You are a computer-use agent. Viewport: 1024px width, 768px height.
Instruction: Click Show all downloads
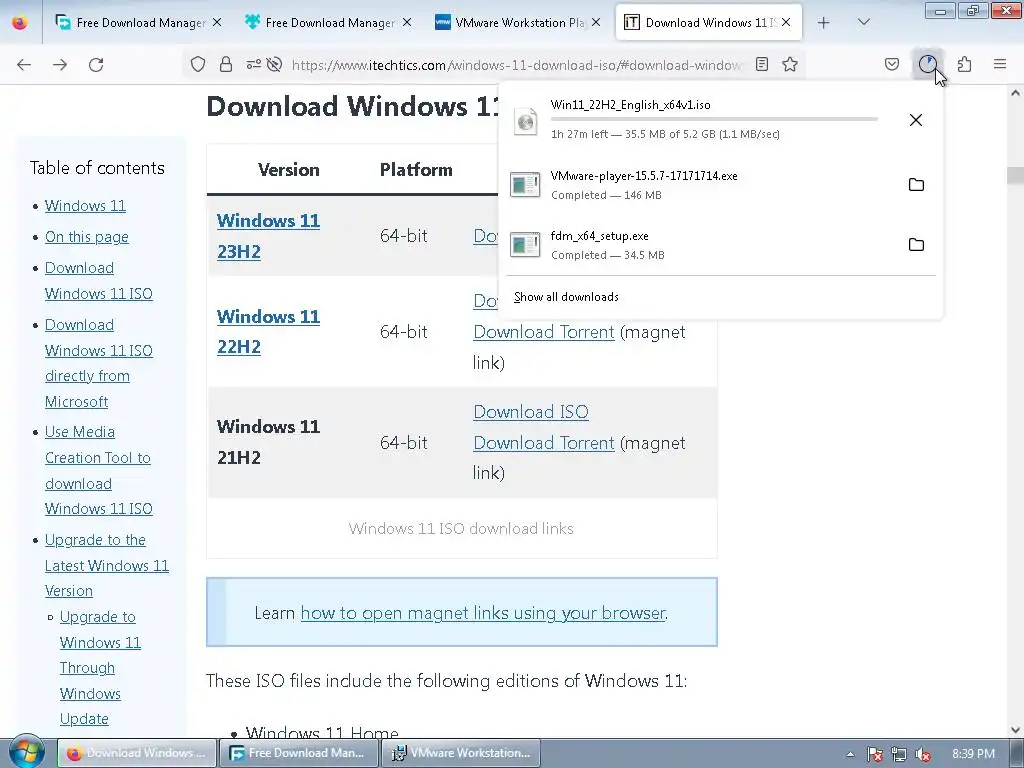click(x=566, y=297)
